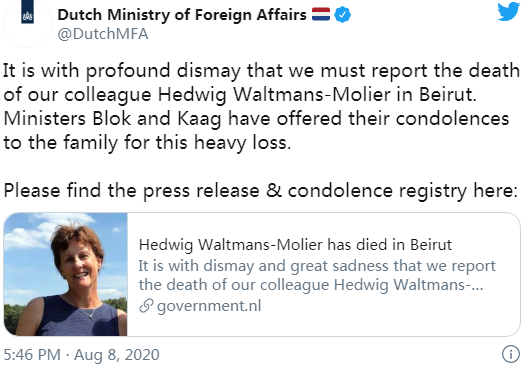Viewport: 528px width, 370px height.
Task: Open the tweet info circle icon
Action: point(511,354)
